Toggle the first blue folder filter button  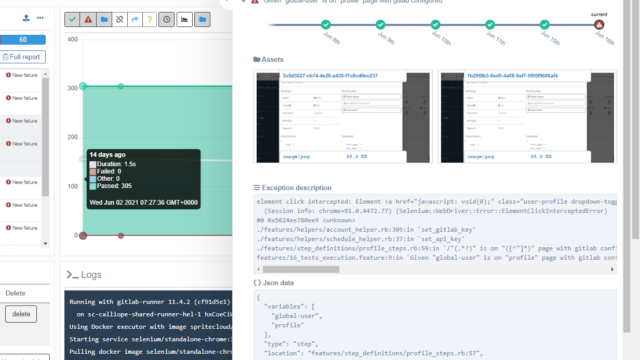104,19
